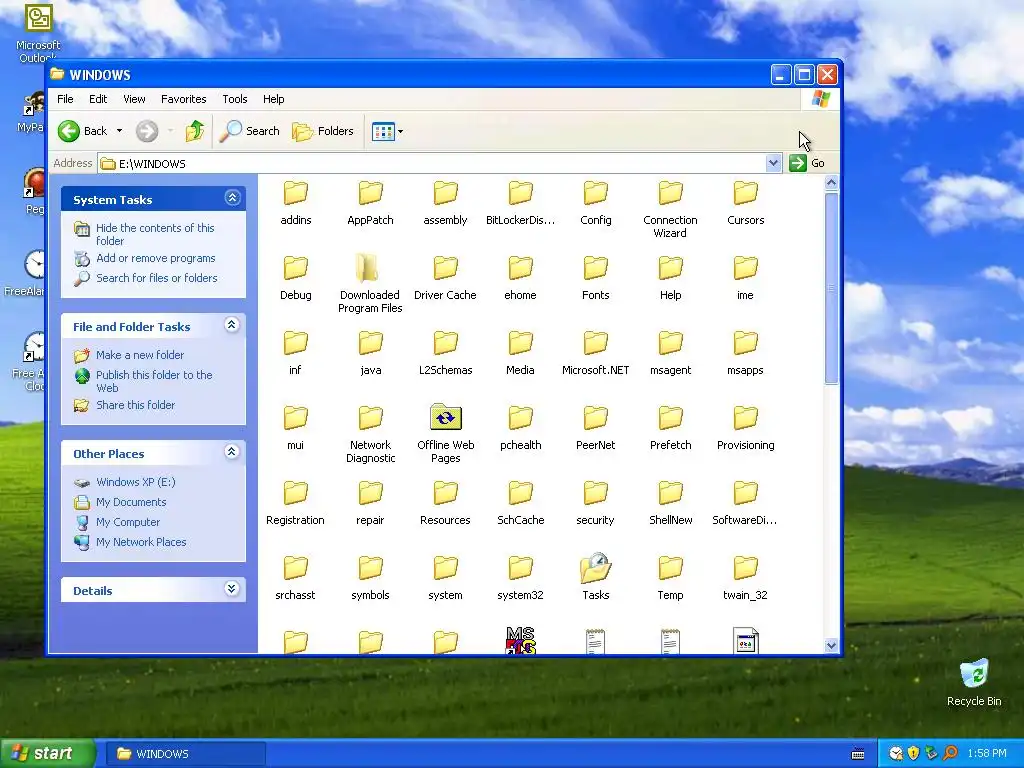Select the AppPatch folder
The width and height of the screenshot is (1024, 768).
click(x=370, y=203)
